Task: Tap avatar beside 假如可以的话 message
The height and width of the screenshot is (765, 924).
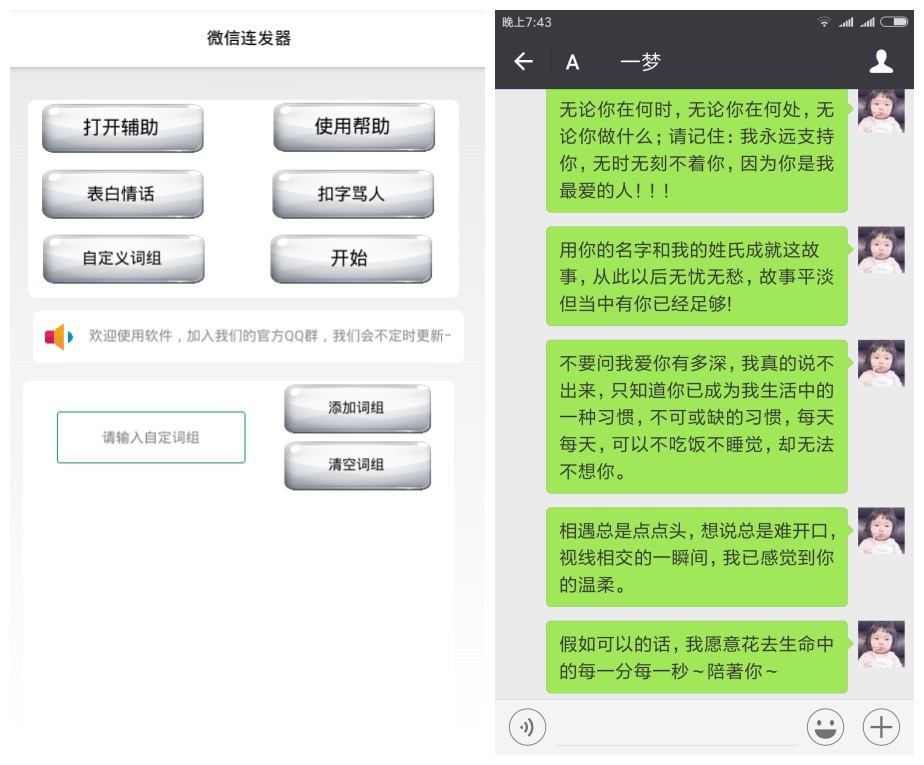Action: click(x=881, y=644)
